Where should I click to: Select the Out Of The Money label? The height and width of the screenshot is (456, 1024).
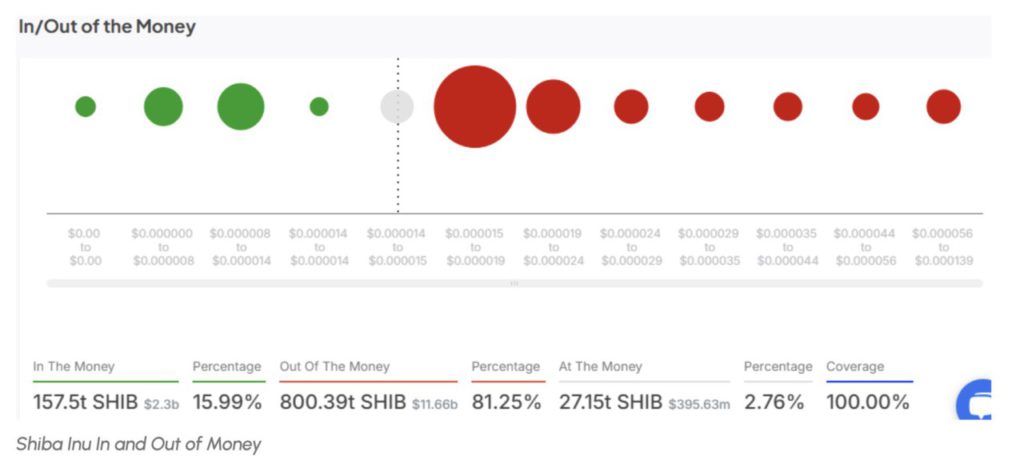click(335, 367)
